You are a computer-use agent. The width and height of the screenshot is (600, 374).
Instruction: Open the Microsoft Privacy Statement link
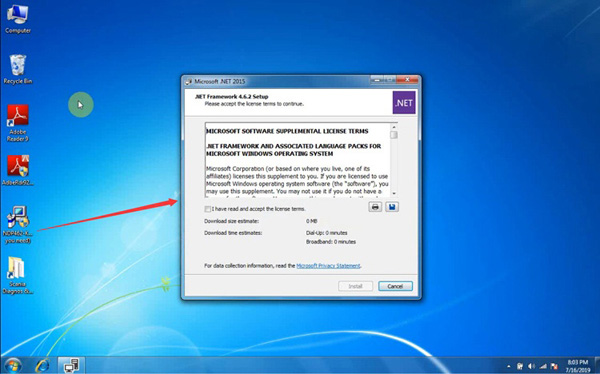[328, 266]
